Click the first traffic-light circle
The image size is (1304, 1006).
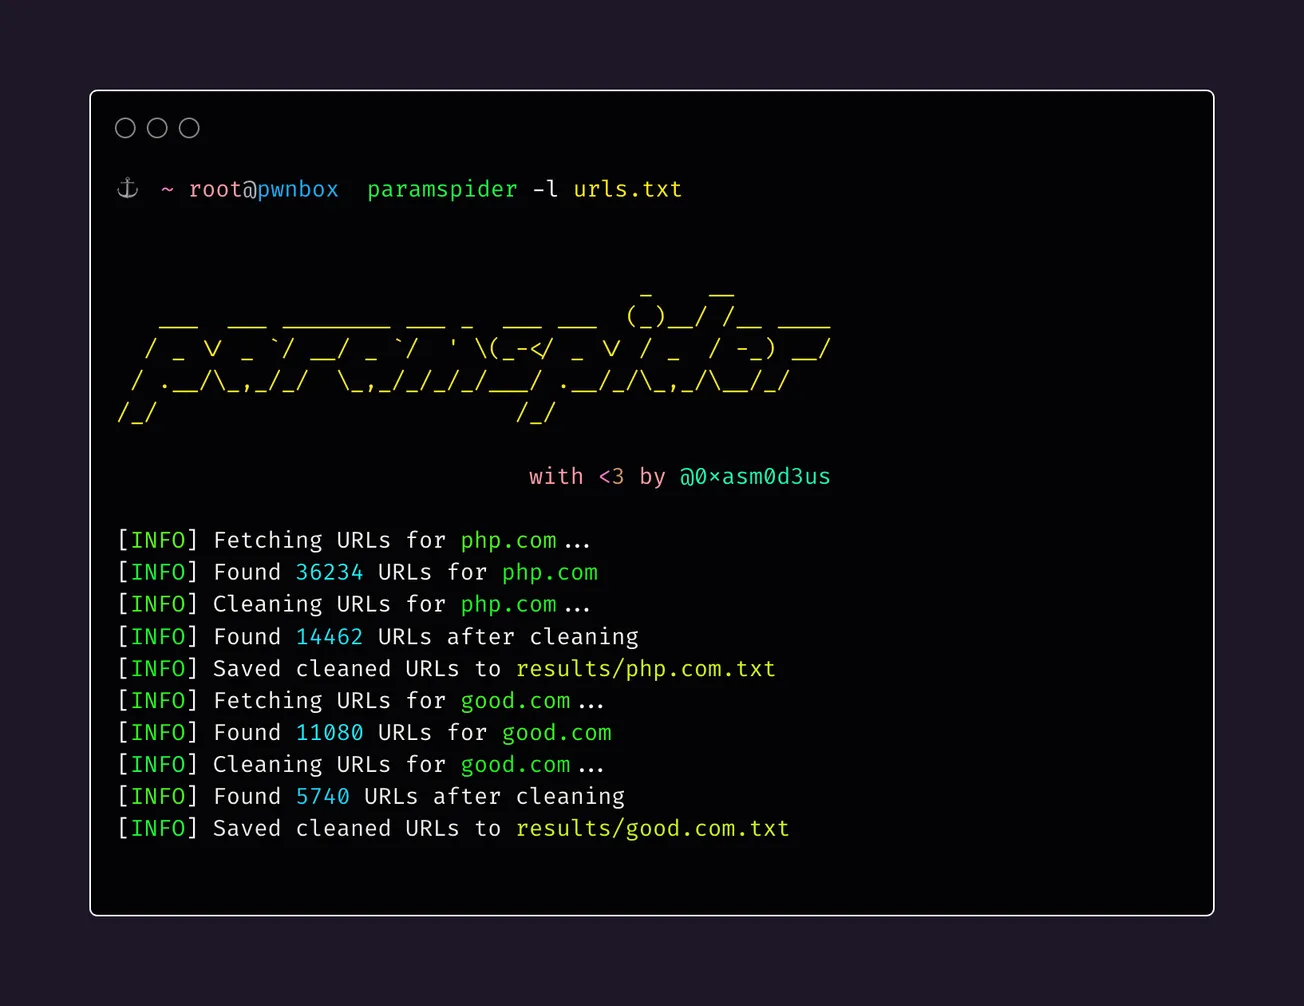(x=125, y=127)
